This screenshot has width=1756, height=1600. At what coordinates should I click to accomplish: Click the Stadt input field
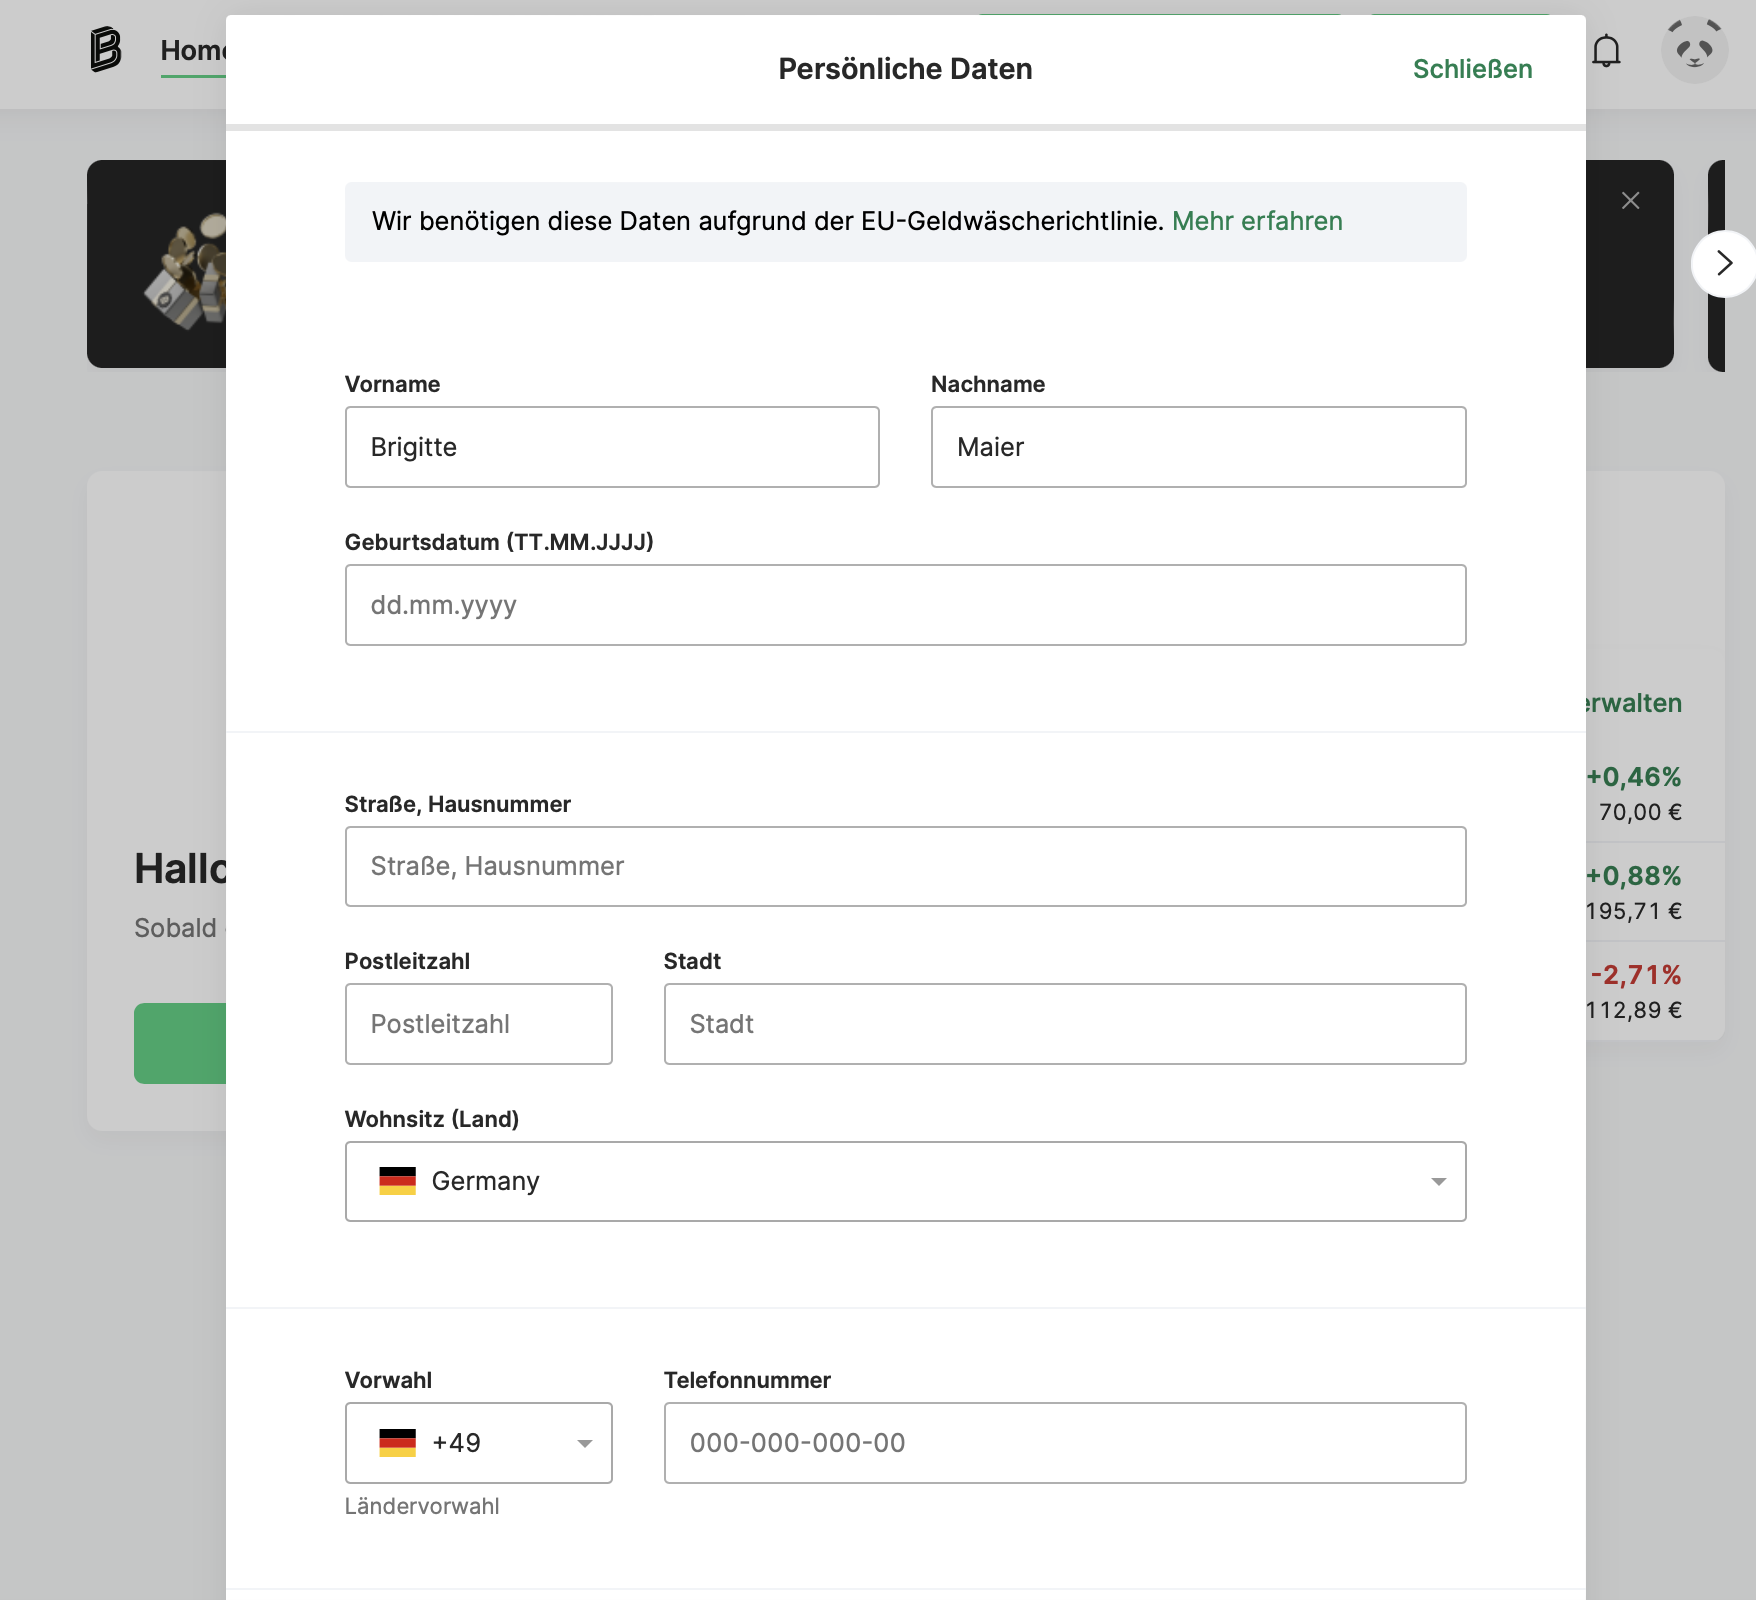pos(1065,1024)
